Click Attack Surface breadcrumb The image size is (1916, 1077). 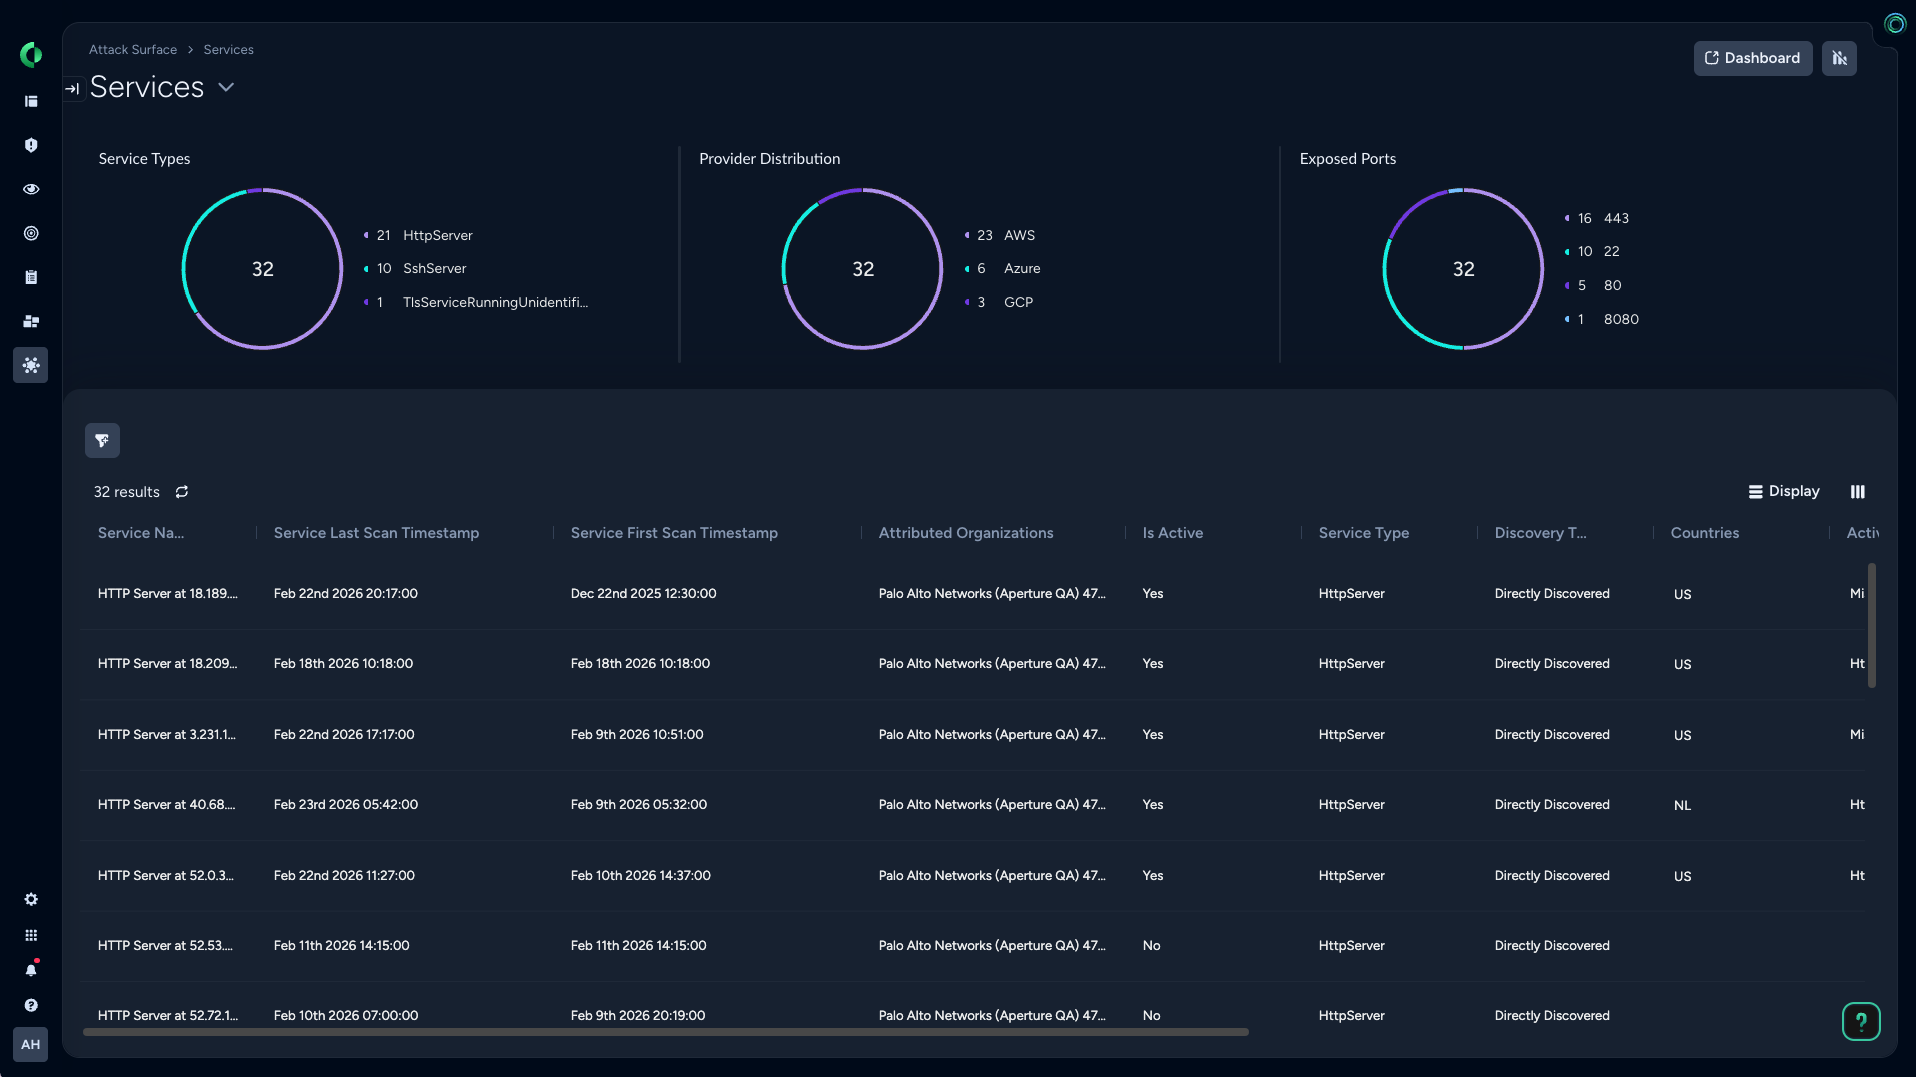tap(133, 50)
